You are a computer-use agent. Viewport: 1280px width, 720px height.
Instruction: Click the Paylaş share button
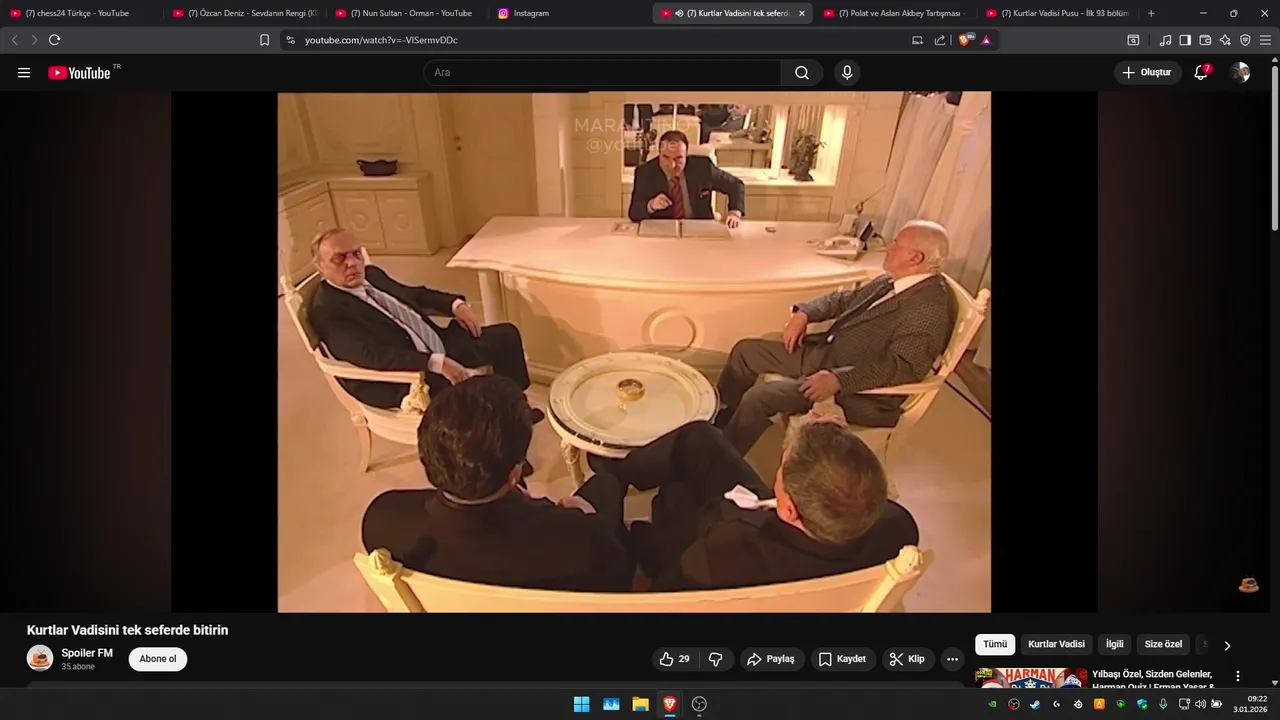[771, 659]
